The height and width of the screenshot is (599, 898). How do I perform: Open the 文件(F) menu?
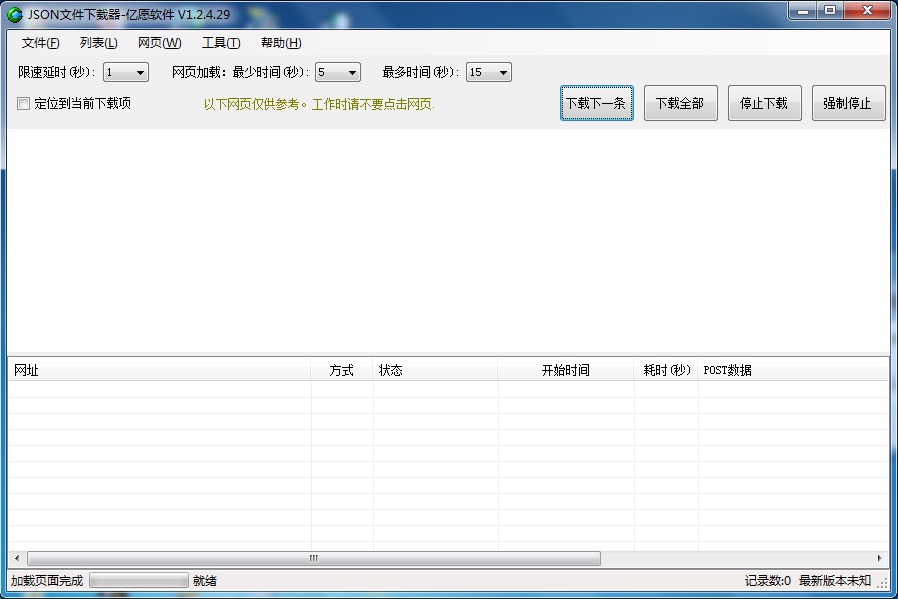tap(41, 43)
